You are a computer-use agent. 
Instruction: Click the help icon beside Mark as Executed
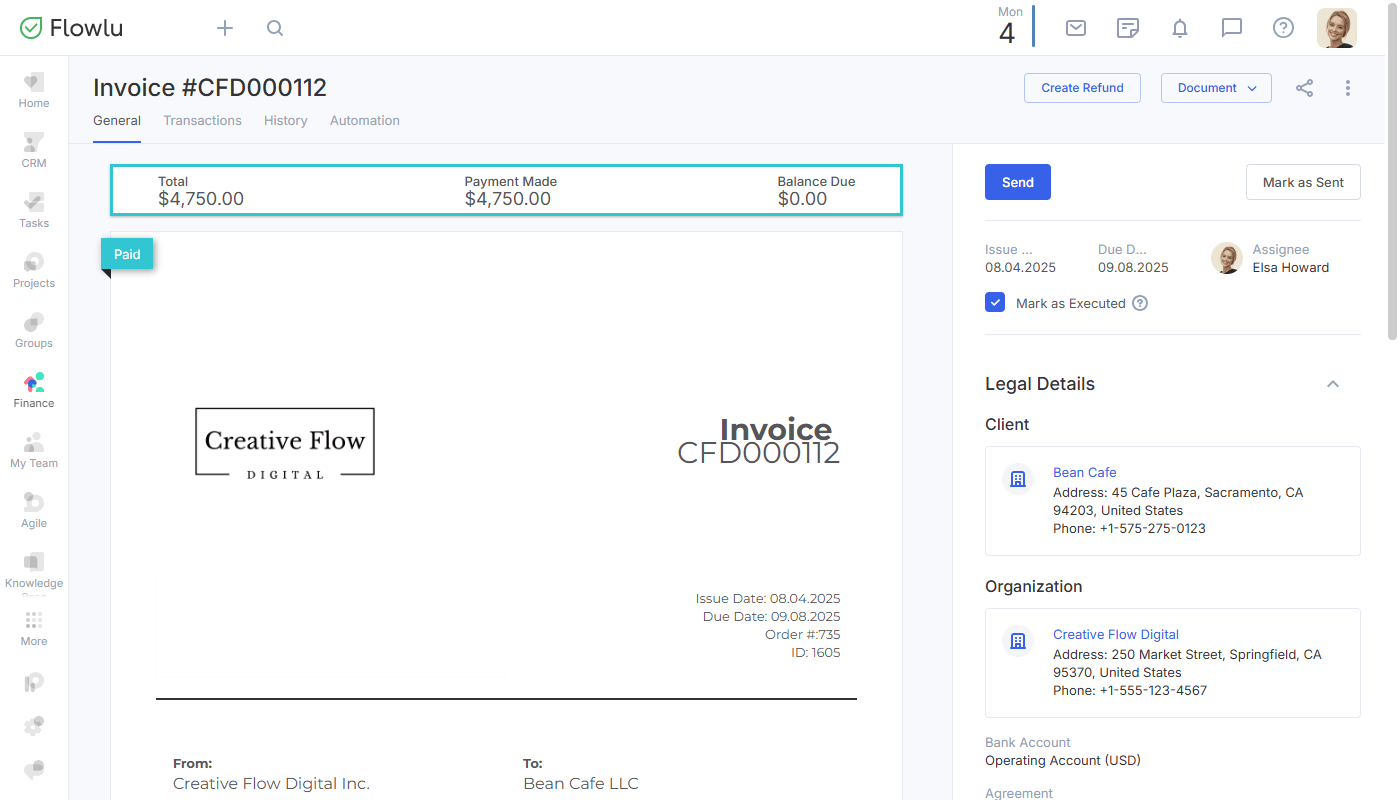click(x=1140, y=303)
